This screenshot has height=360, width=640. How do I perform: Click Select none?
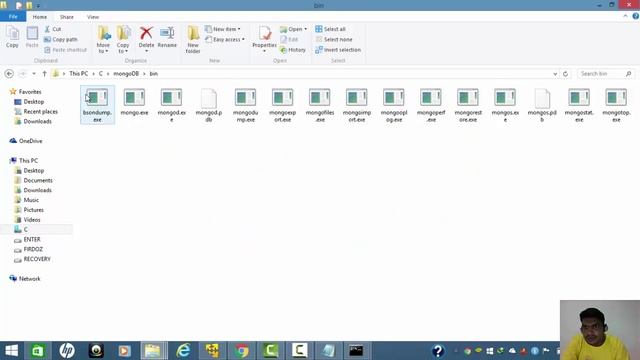(x=334, y=40)
